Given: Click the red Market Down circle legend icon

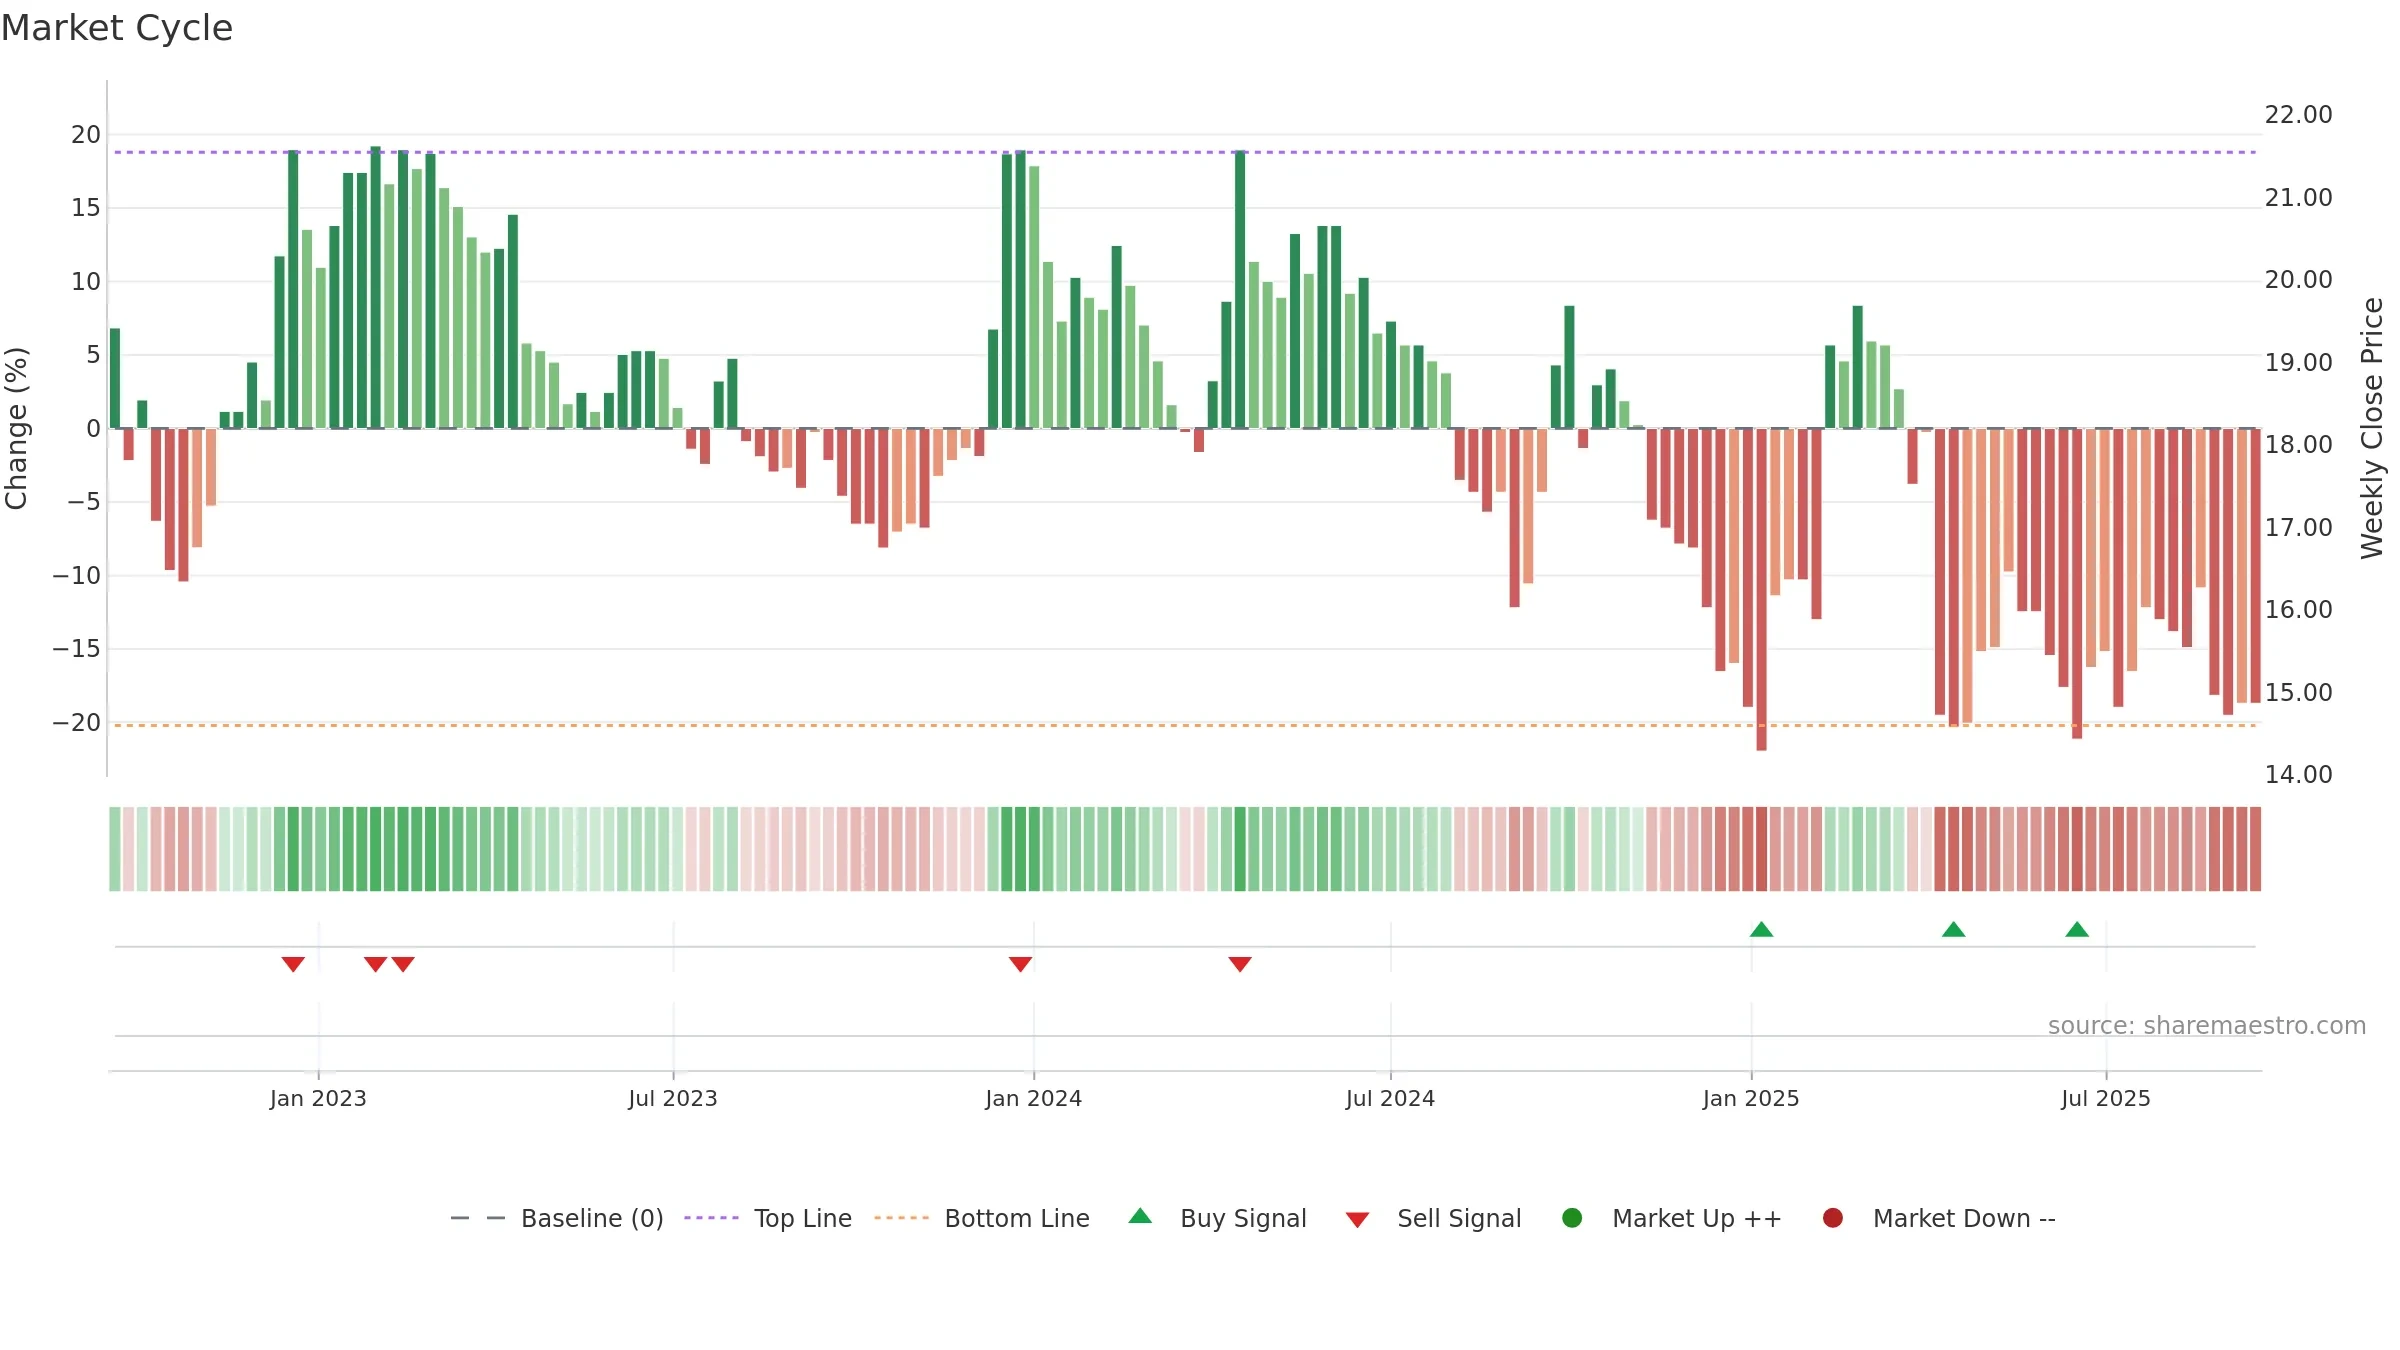Looking at the screenshot, I should point(1833,1218).
